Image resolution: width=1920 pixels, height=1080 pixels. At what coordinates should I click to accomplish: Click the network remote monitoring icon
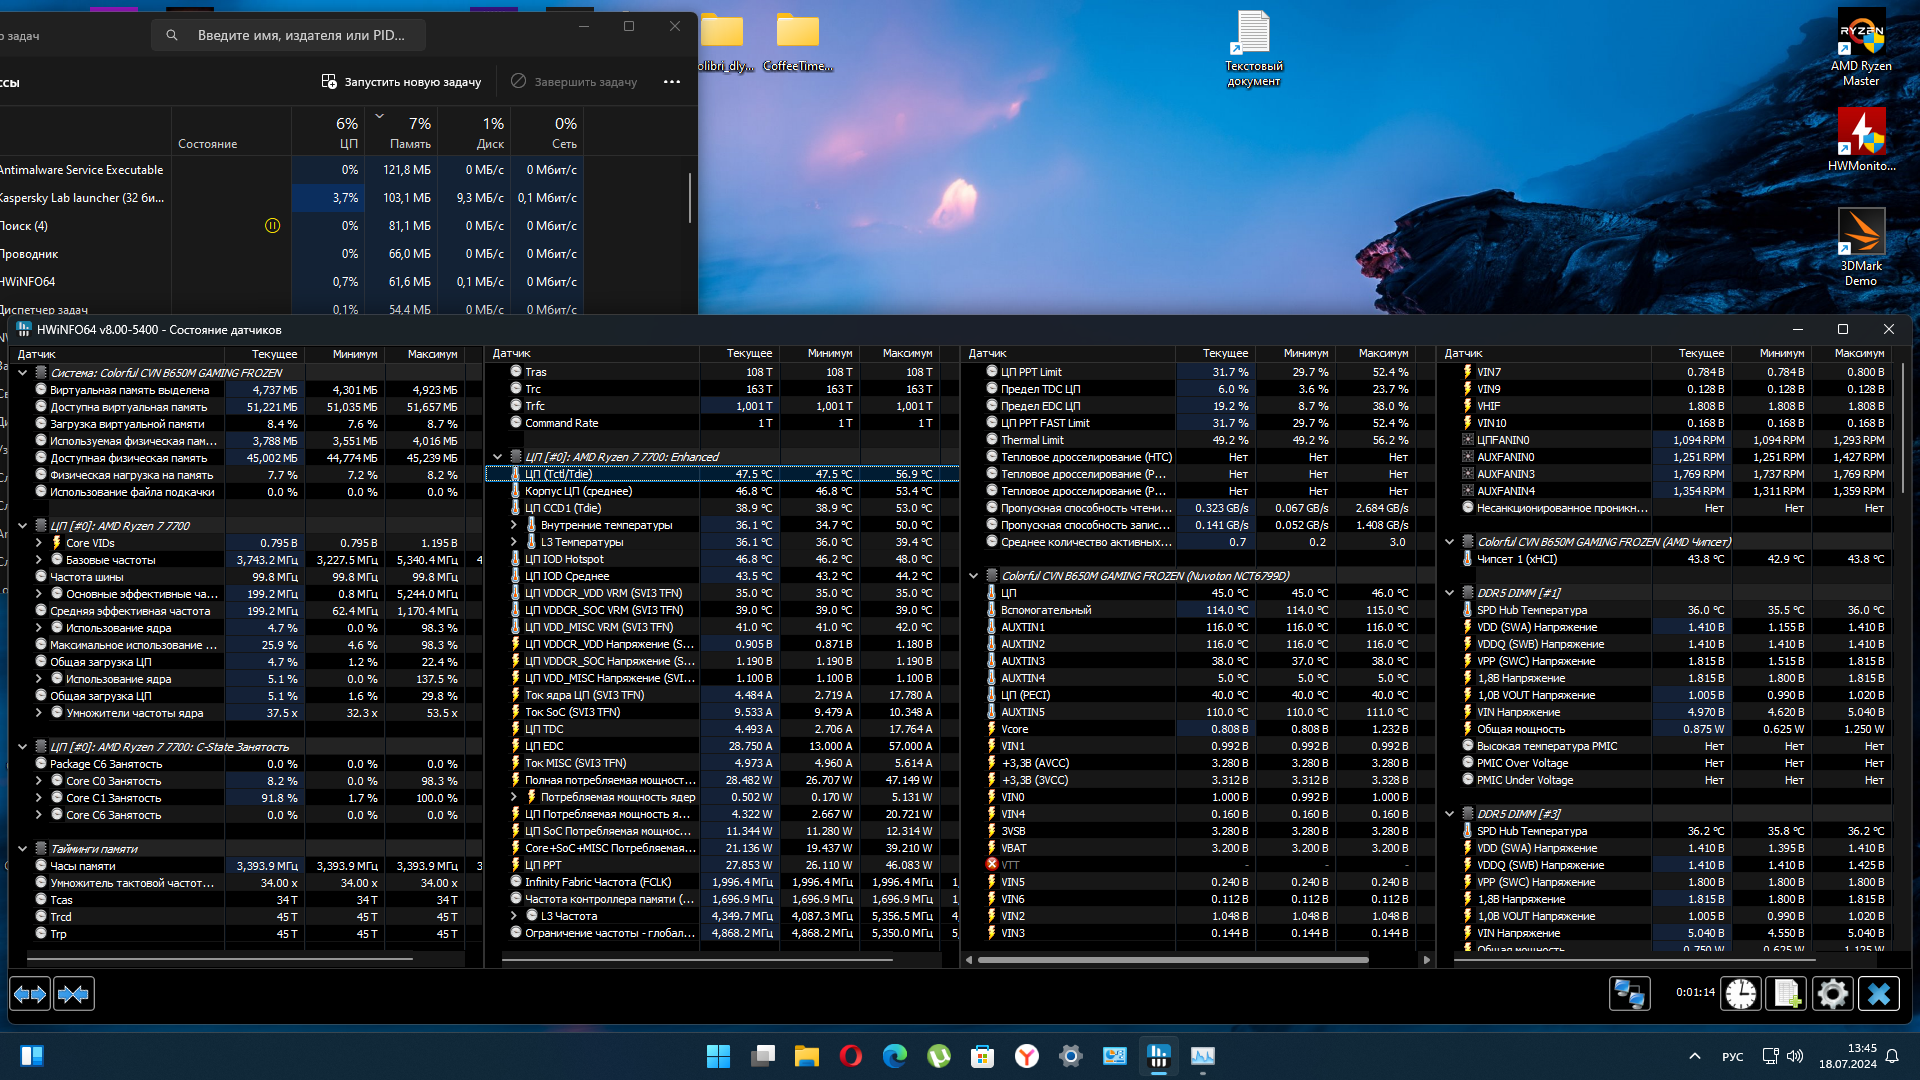1629,994
